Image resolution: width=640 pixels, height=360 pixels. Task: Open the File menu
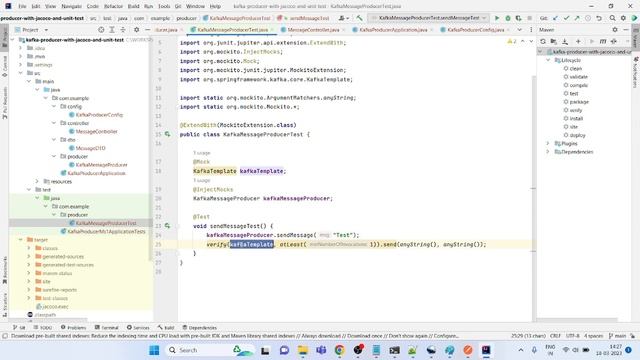pyautogui.click(x=22, y=6)
